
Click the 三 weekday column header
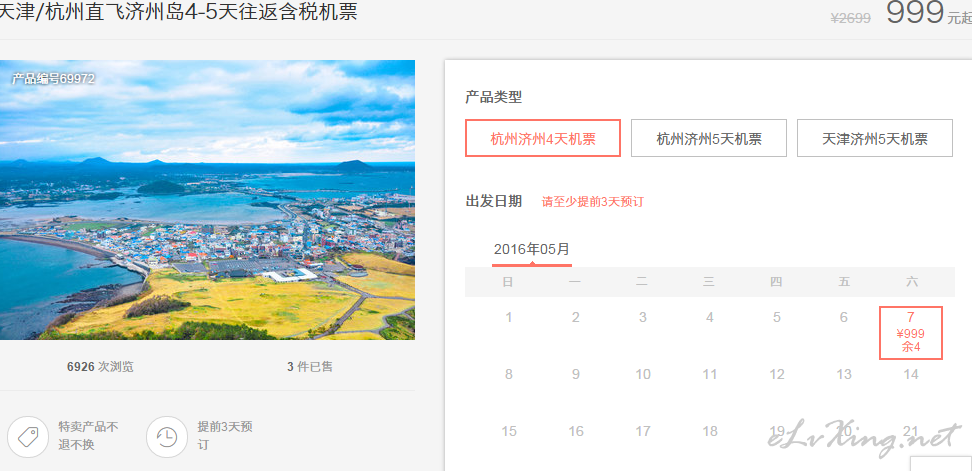tap(709, 283)
